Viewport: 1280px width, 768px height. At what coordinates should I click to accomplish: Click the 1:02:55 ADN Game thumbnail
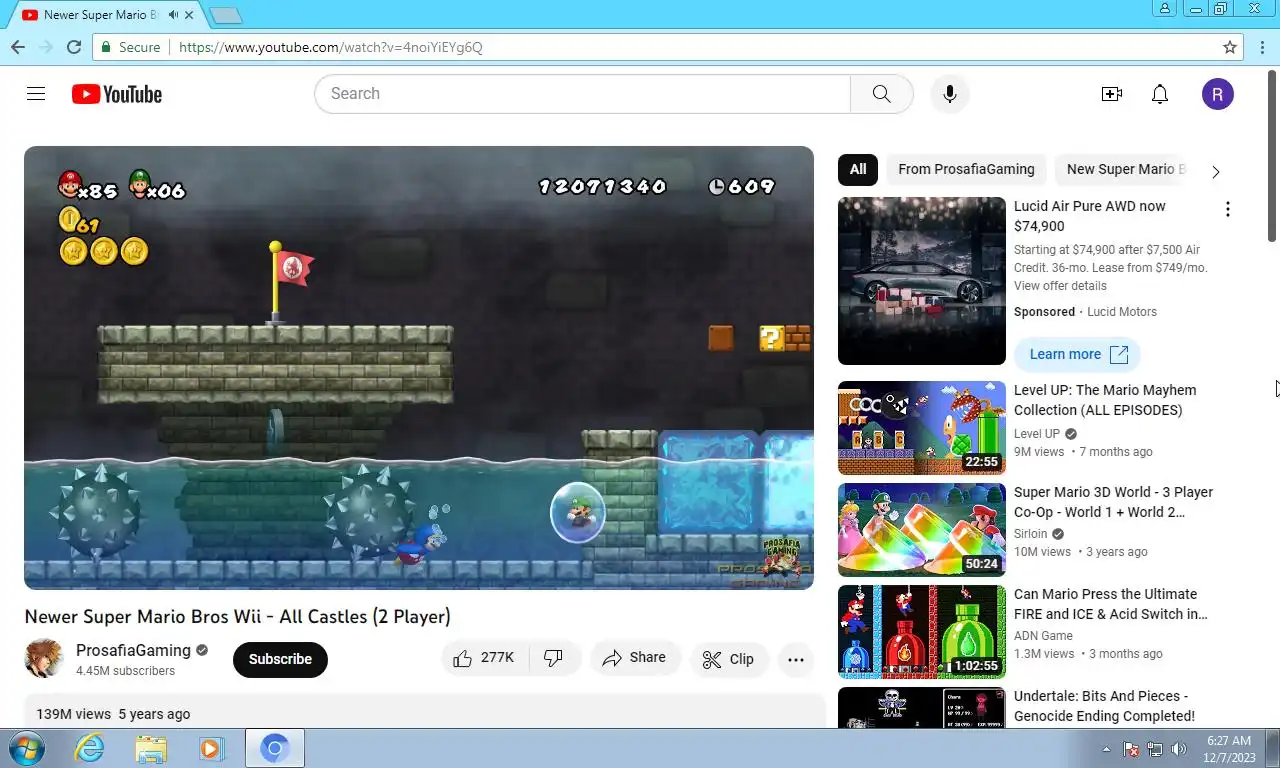pos(922,632)
